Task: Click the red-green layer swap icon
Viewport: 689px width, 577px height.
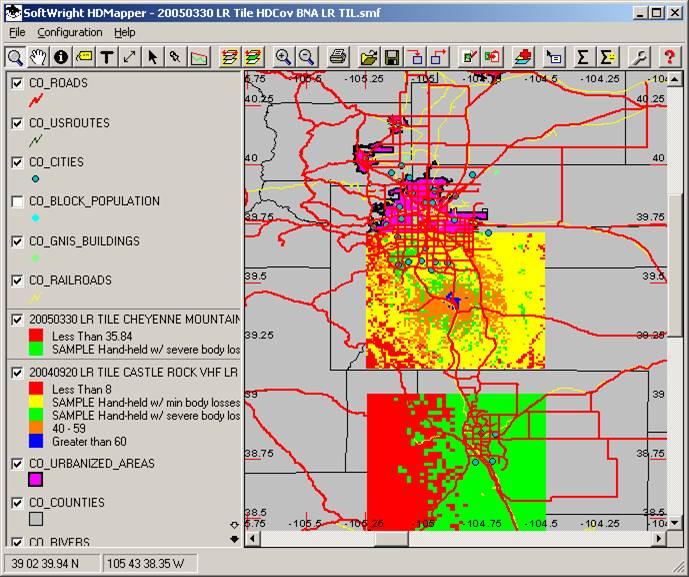Action: pos(492,57)
